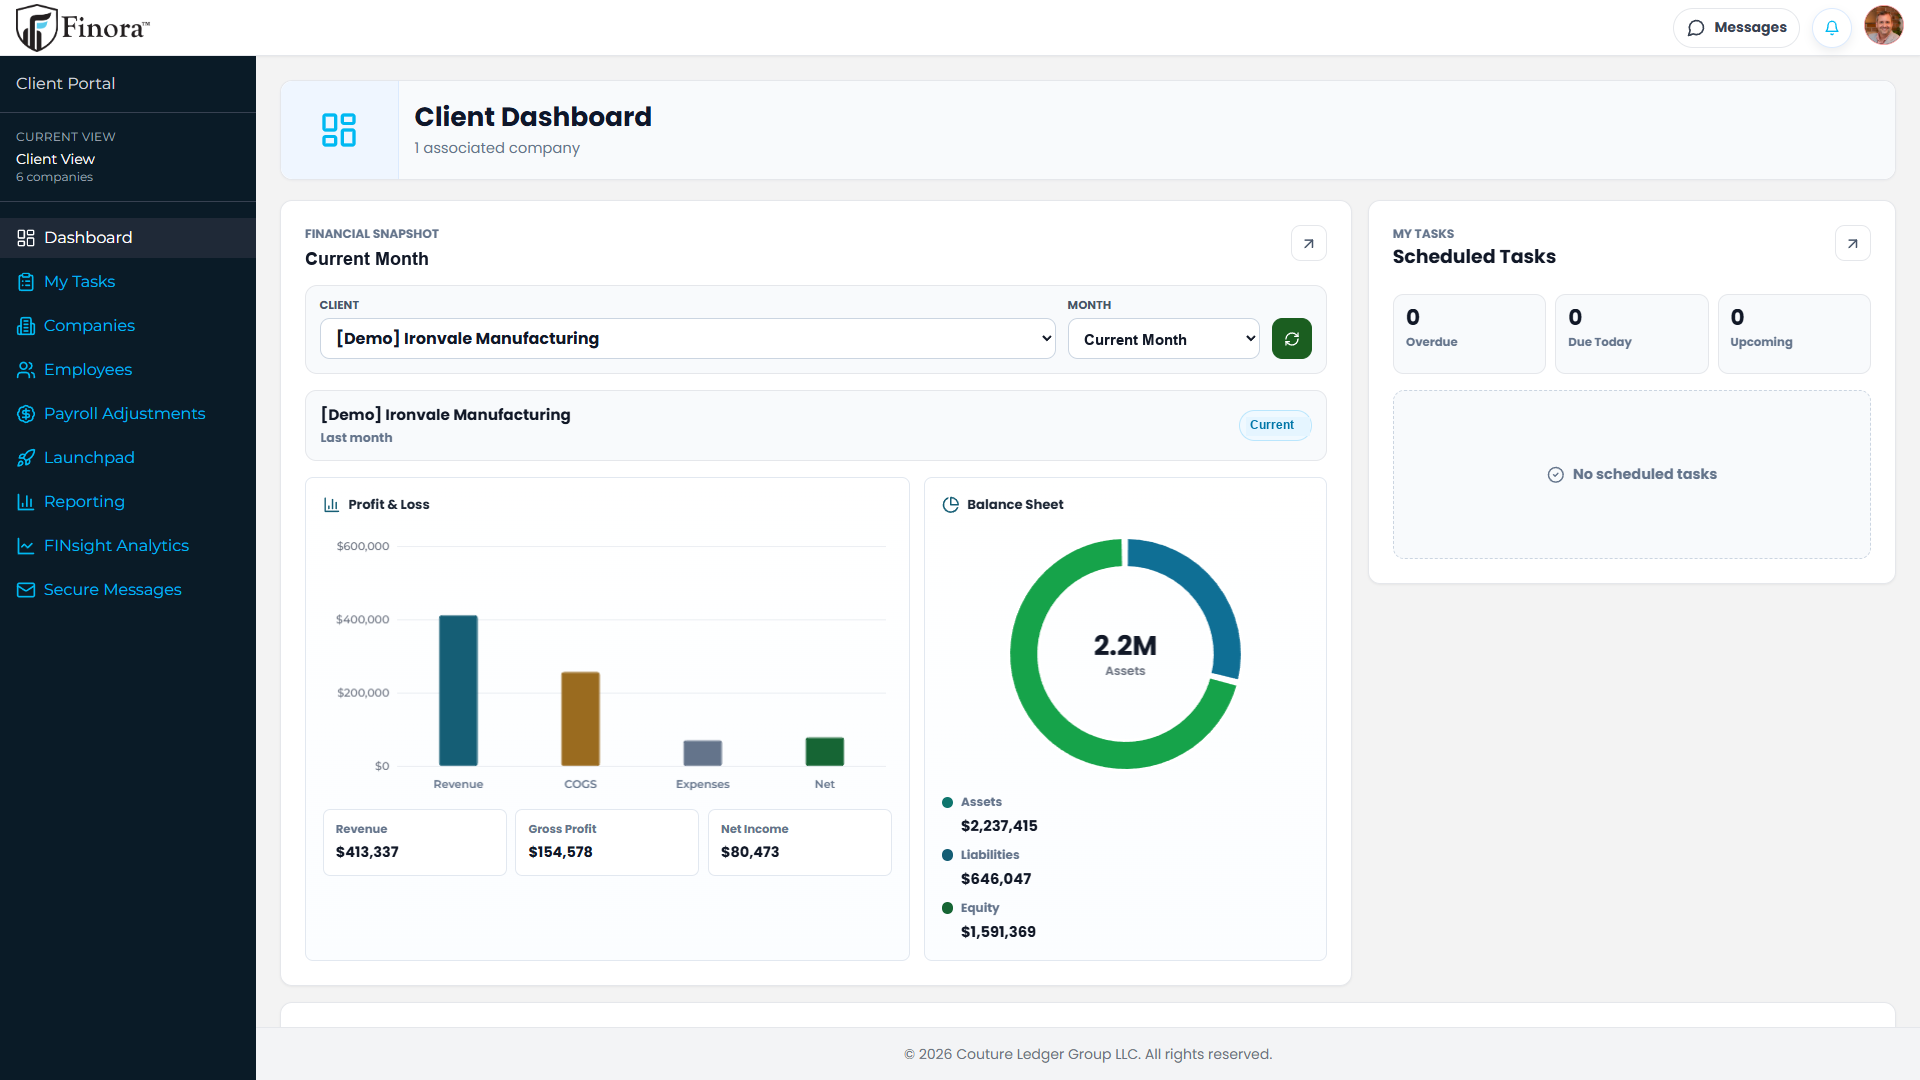1920x1080 pixels.
Task: Click the My Tasks clipboard icon
Action: [x=26, y=282]
